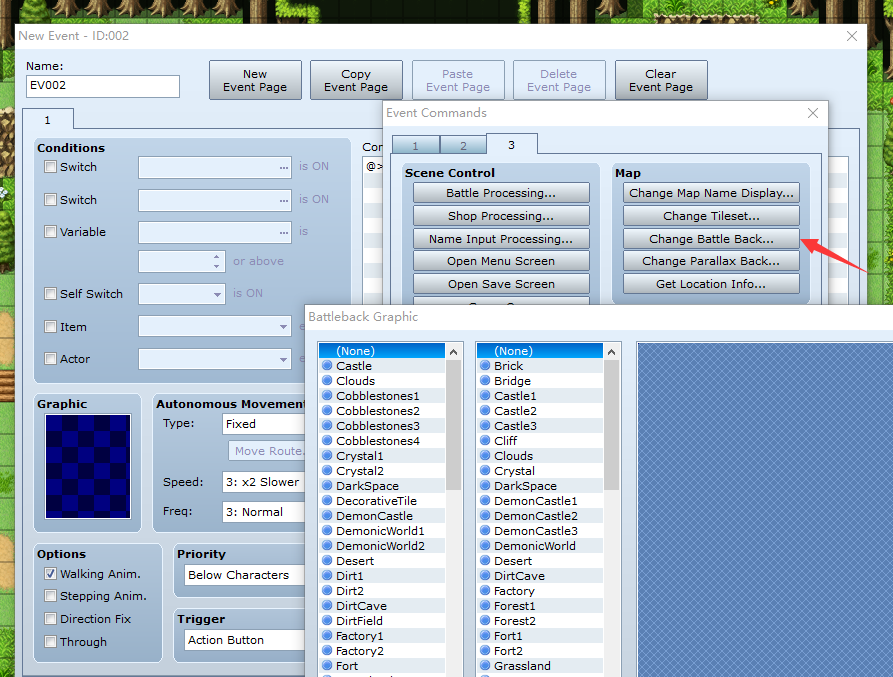The height and width of the screenshot is (677, 893).
Task: Click the up arrow of the left battleback list scrollbar
Action: pyautogui.click(x=453, y=352)
